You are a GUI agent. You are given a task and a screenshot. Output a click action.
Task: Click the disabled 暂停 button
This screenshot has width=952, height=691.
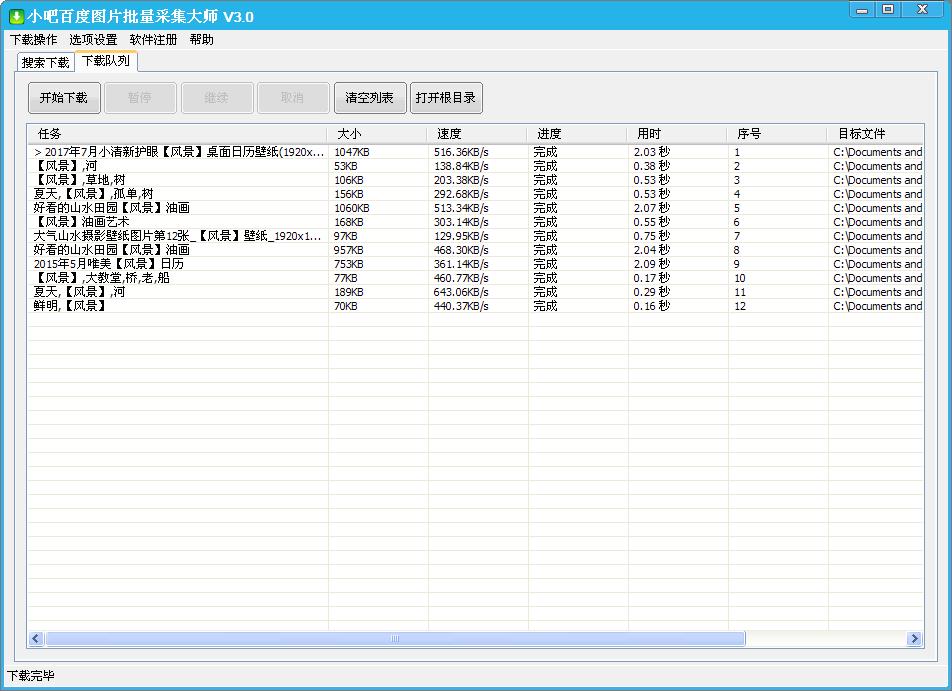[140, 98]
